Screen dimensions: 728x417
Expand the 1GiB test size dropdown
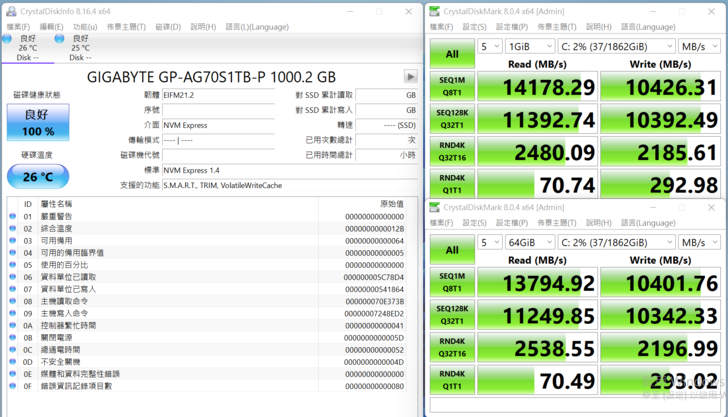(x=530, y=47)
